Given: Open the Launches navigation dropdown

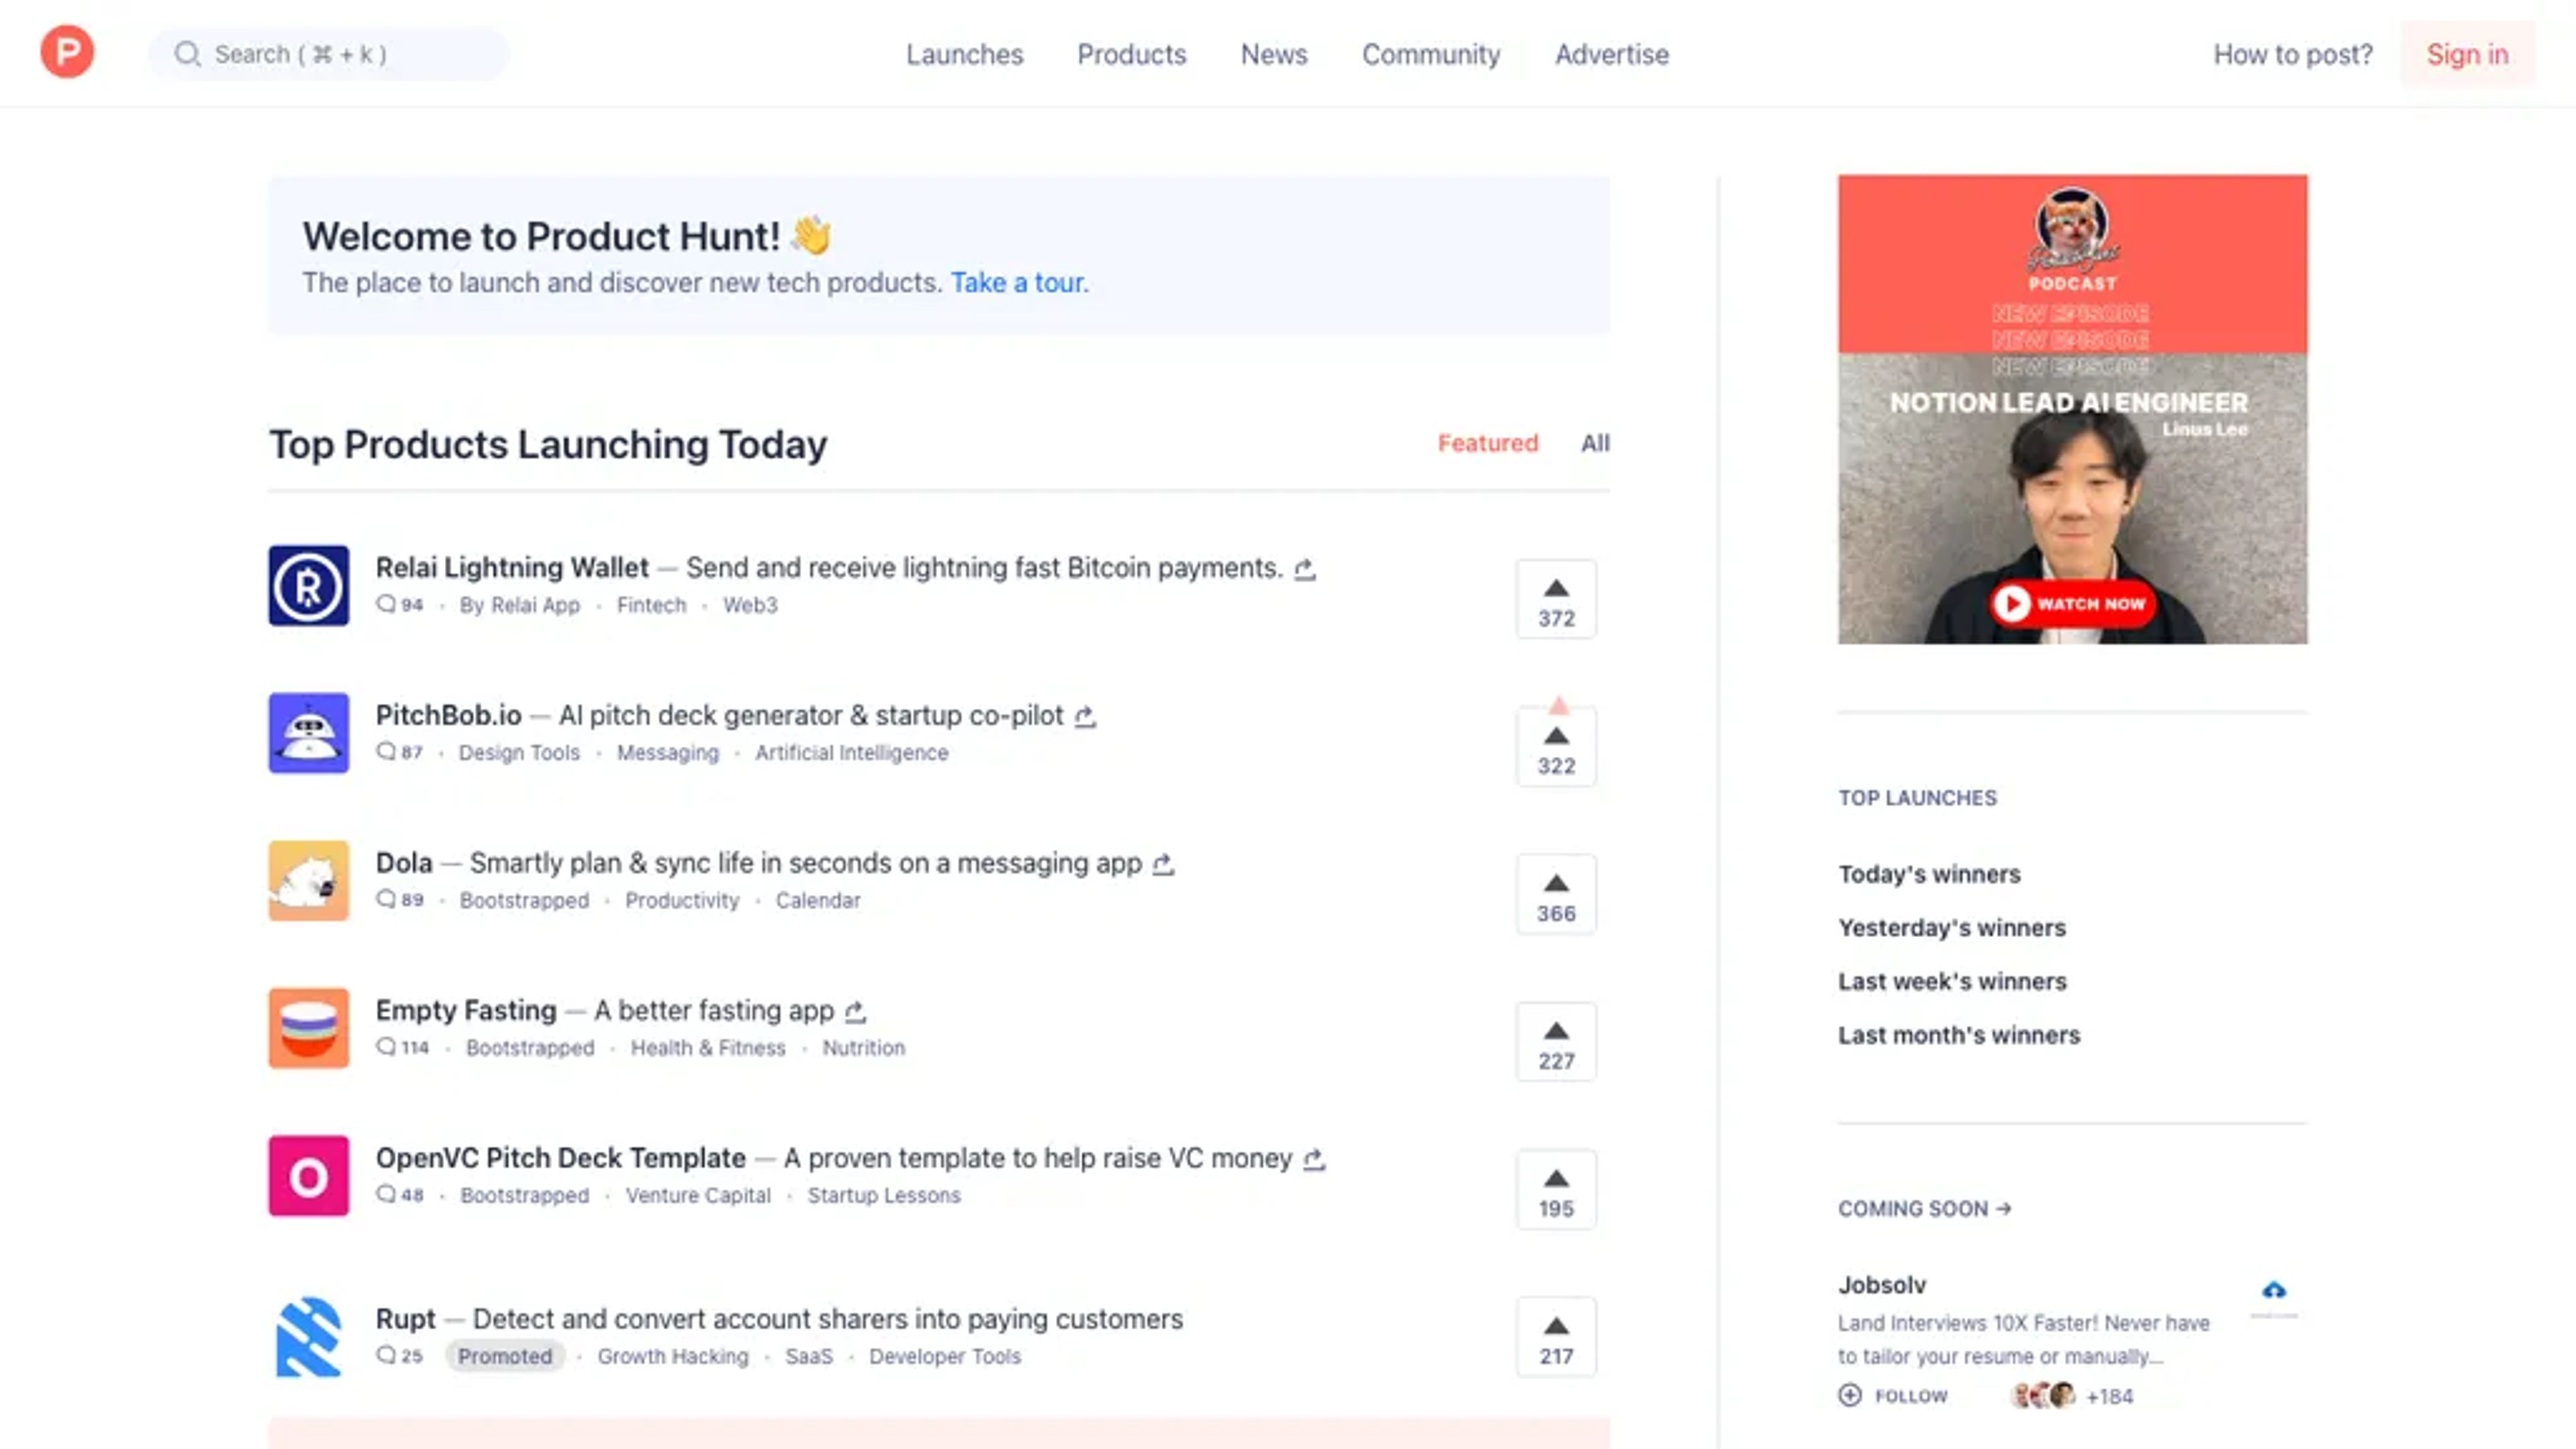Looking at the screenshot, I should (964, 53).
